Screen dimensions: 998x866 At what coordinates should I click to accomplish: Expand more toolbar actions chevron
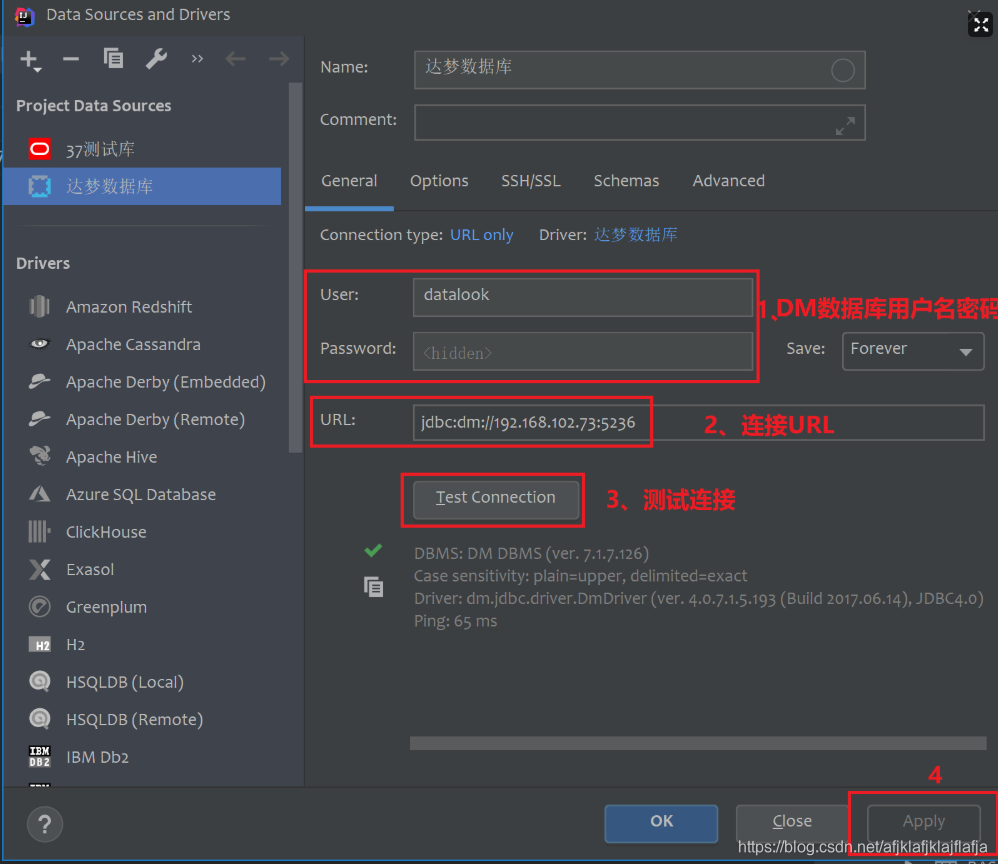click(x=197, y=59)
